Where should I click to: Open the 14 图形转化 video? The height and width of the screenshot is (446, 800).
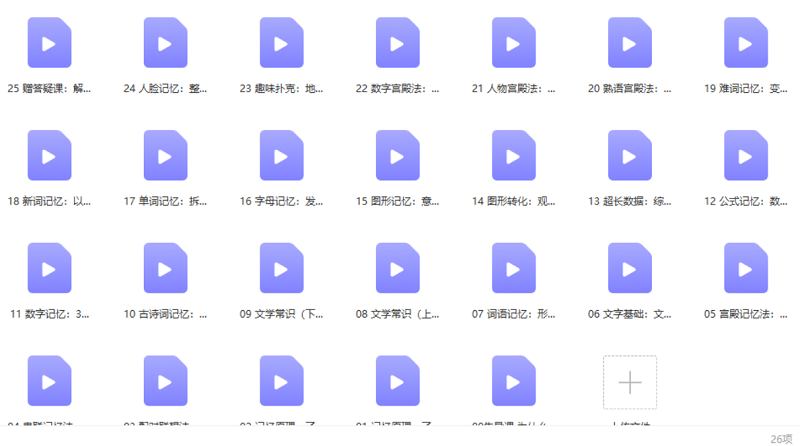(513, 155)
